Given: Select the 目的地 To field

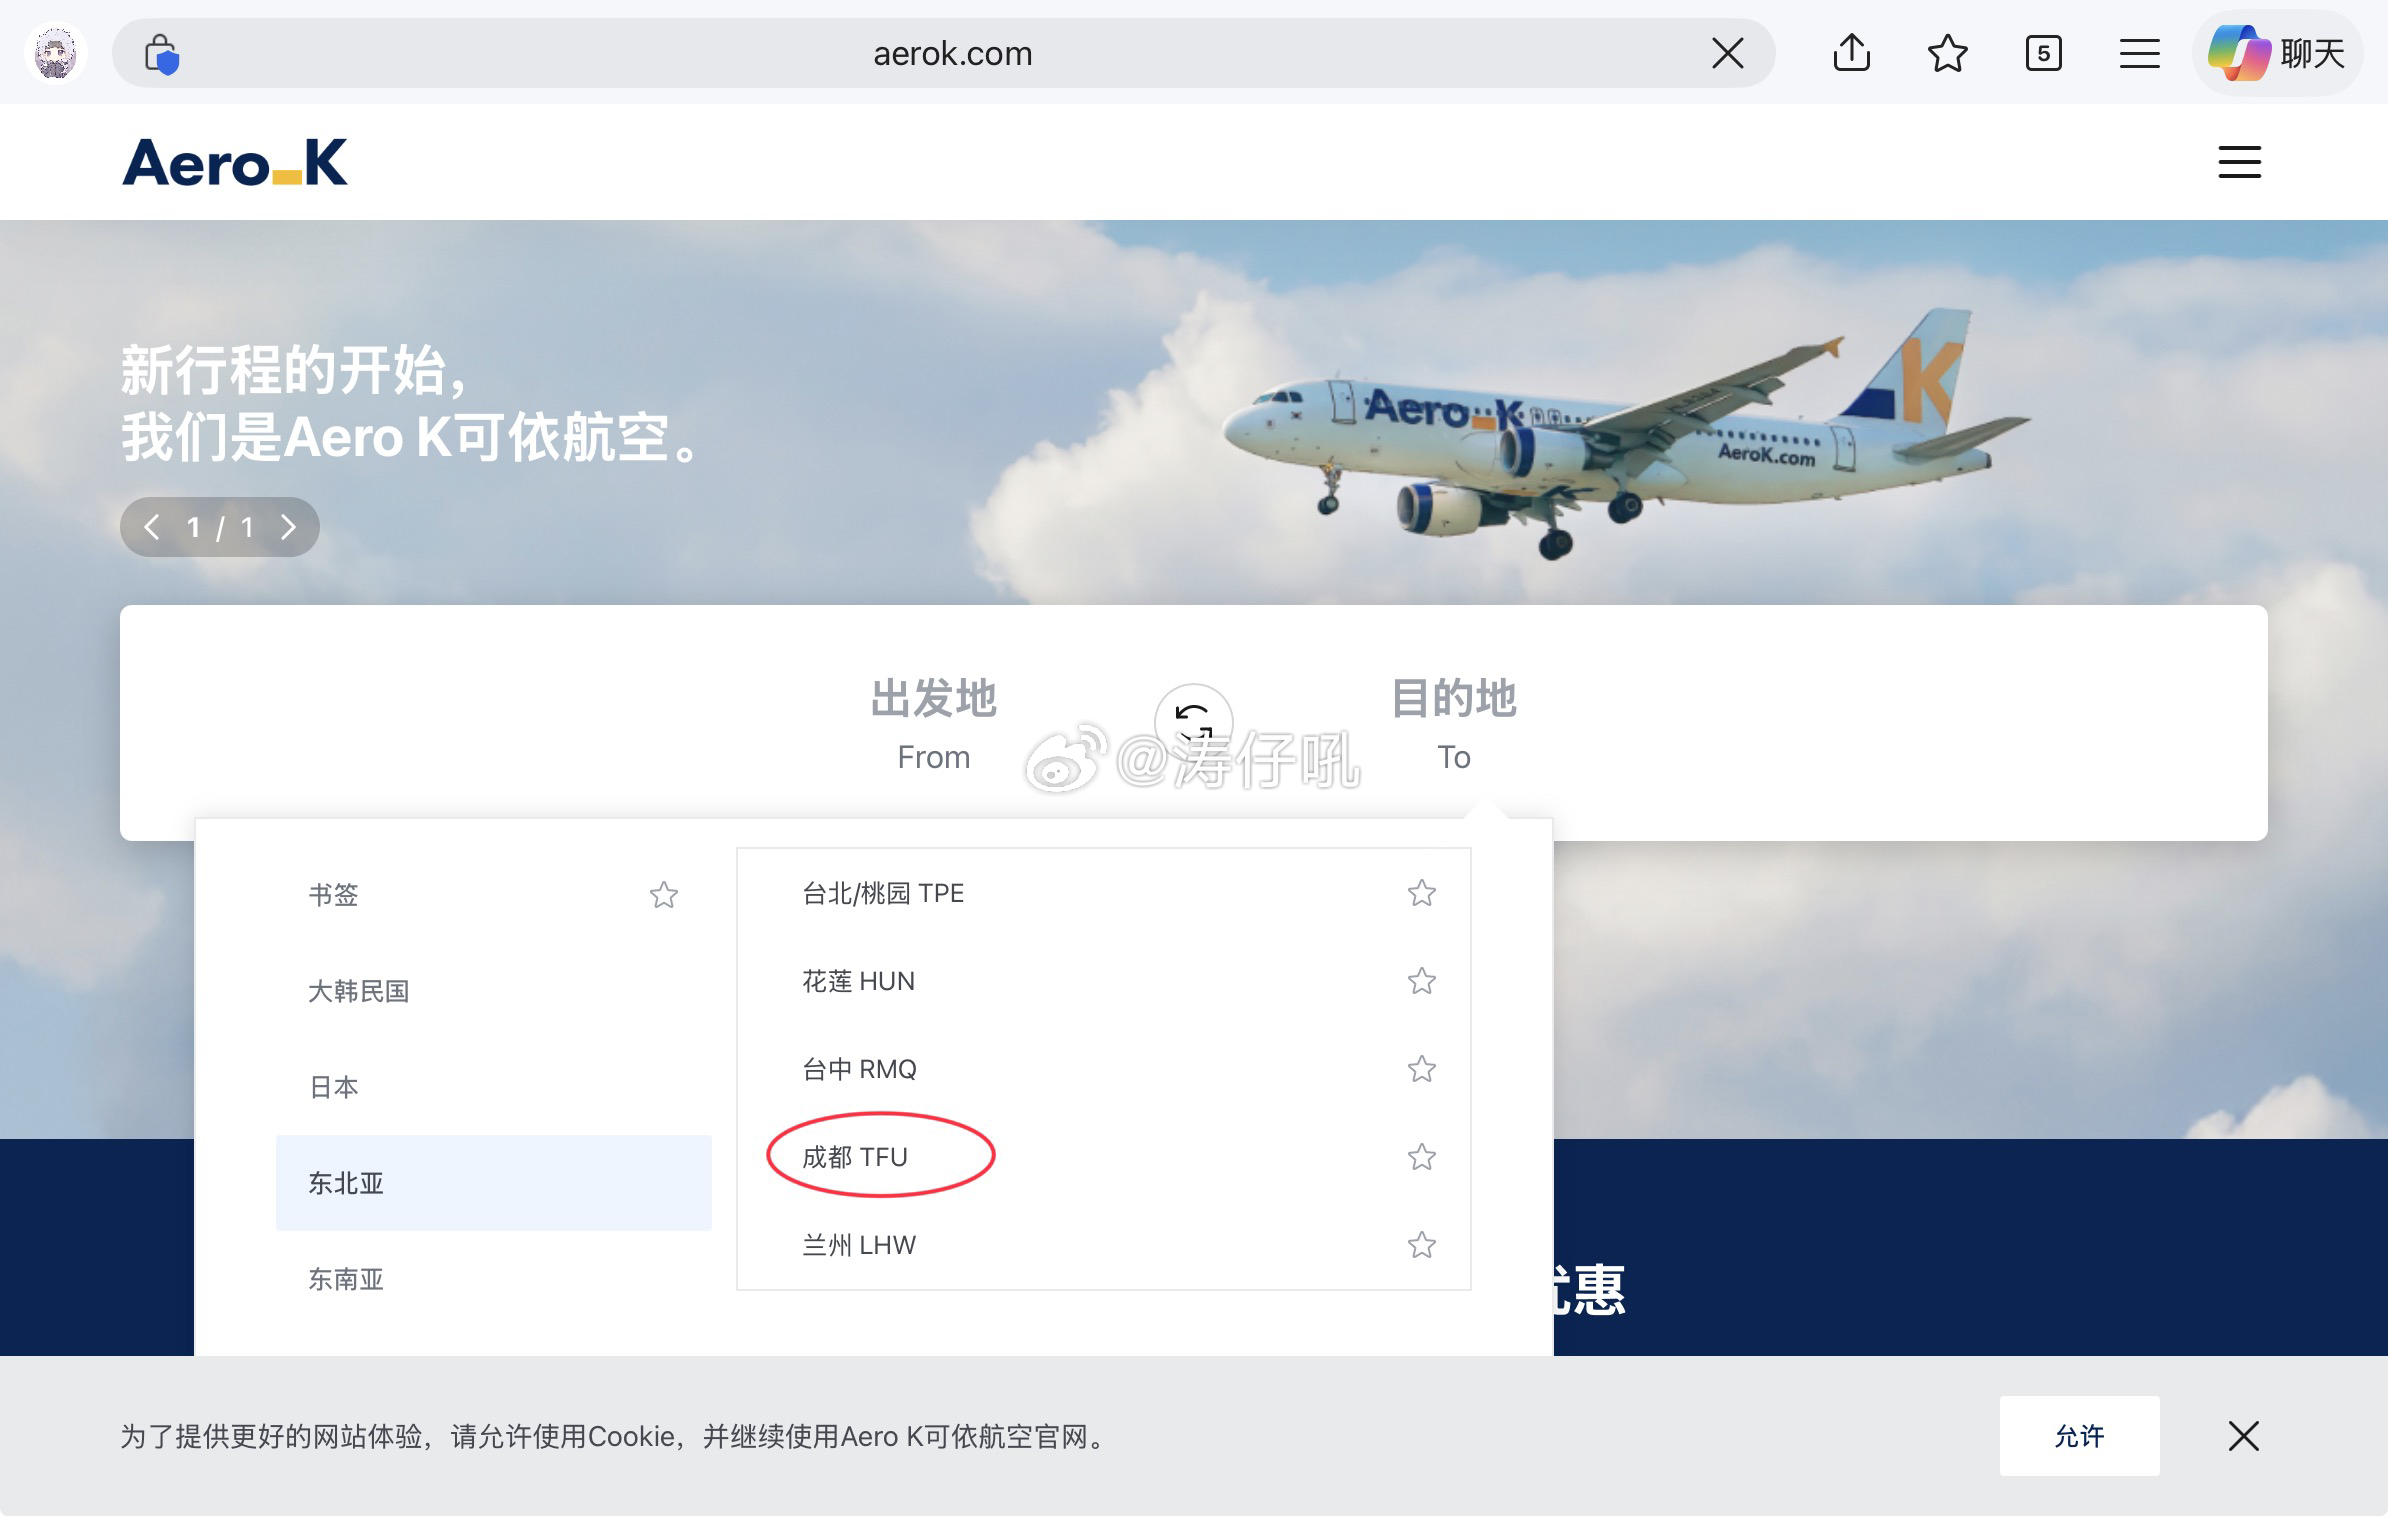Looking at the screenshot, I should click(1453, 723).
